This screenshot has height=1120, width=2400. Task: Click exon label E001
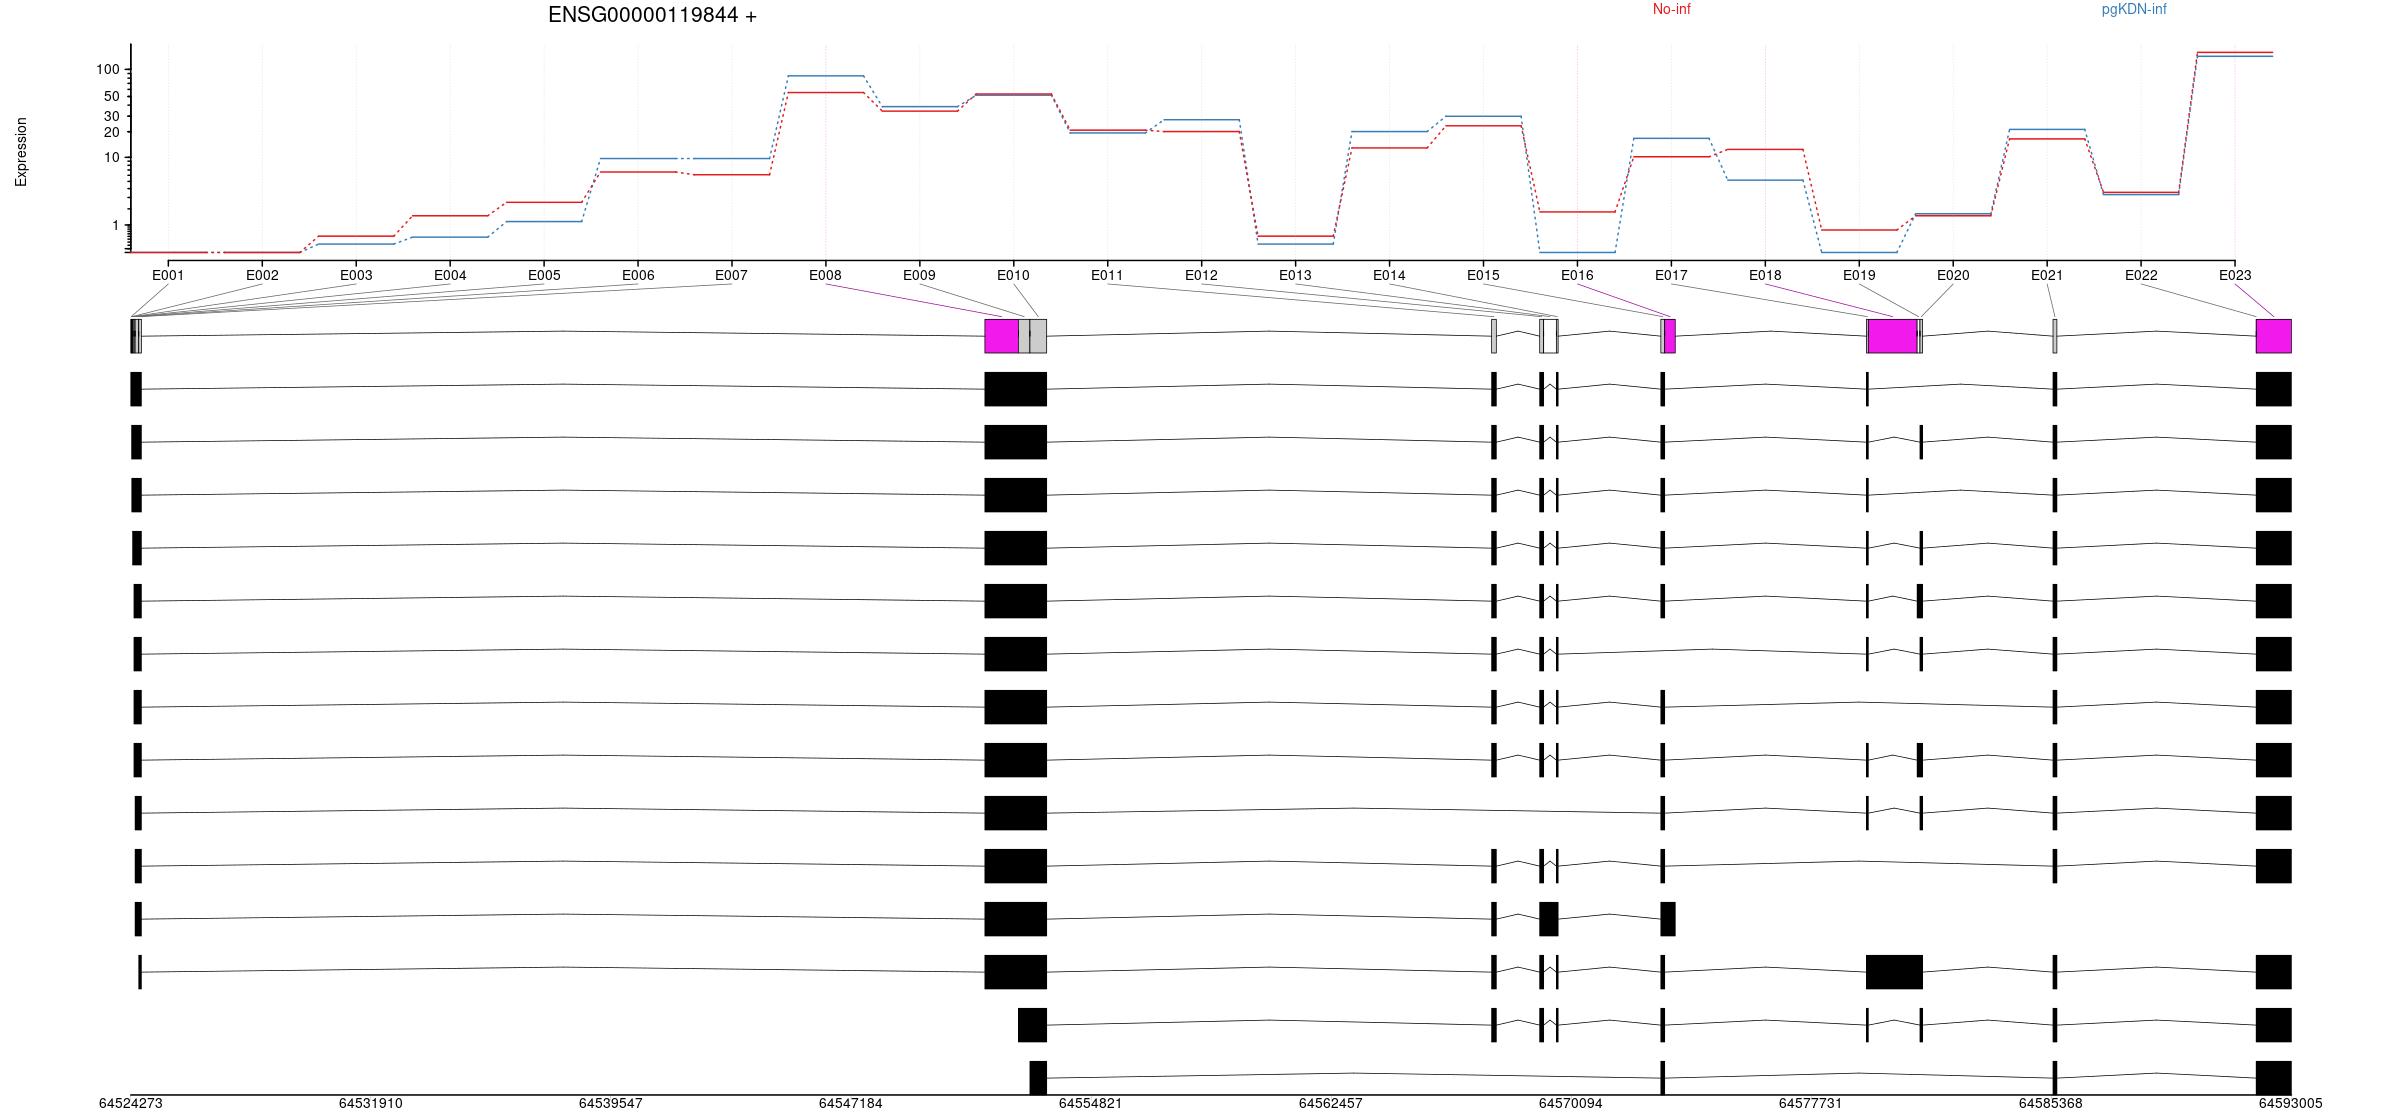click(168, 275)
